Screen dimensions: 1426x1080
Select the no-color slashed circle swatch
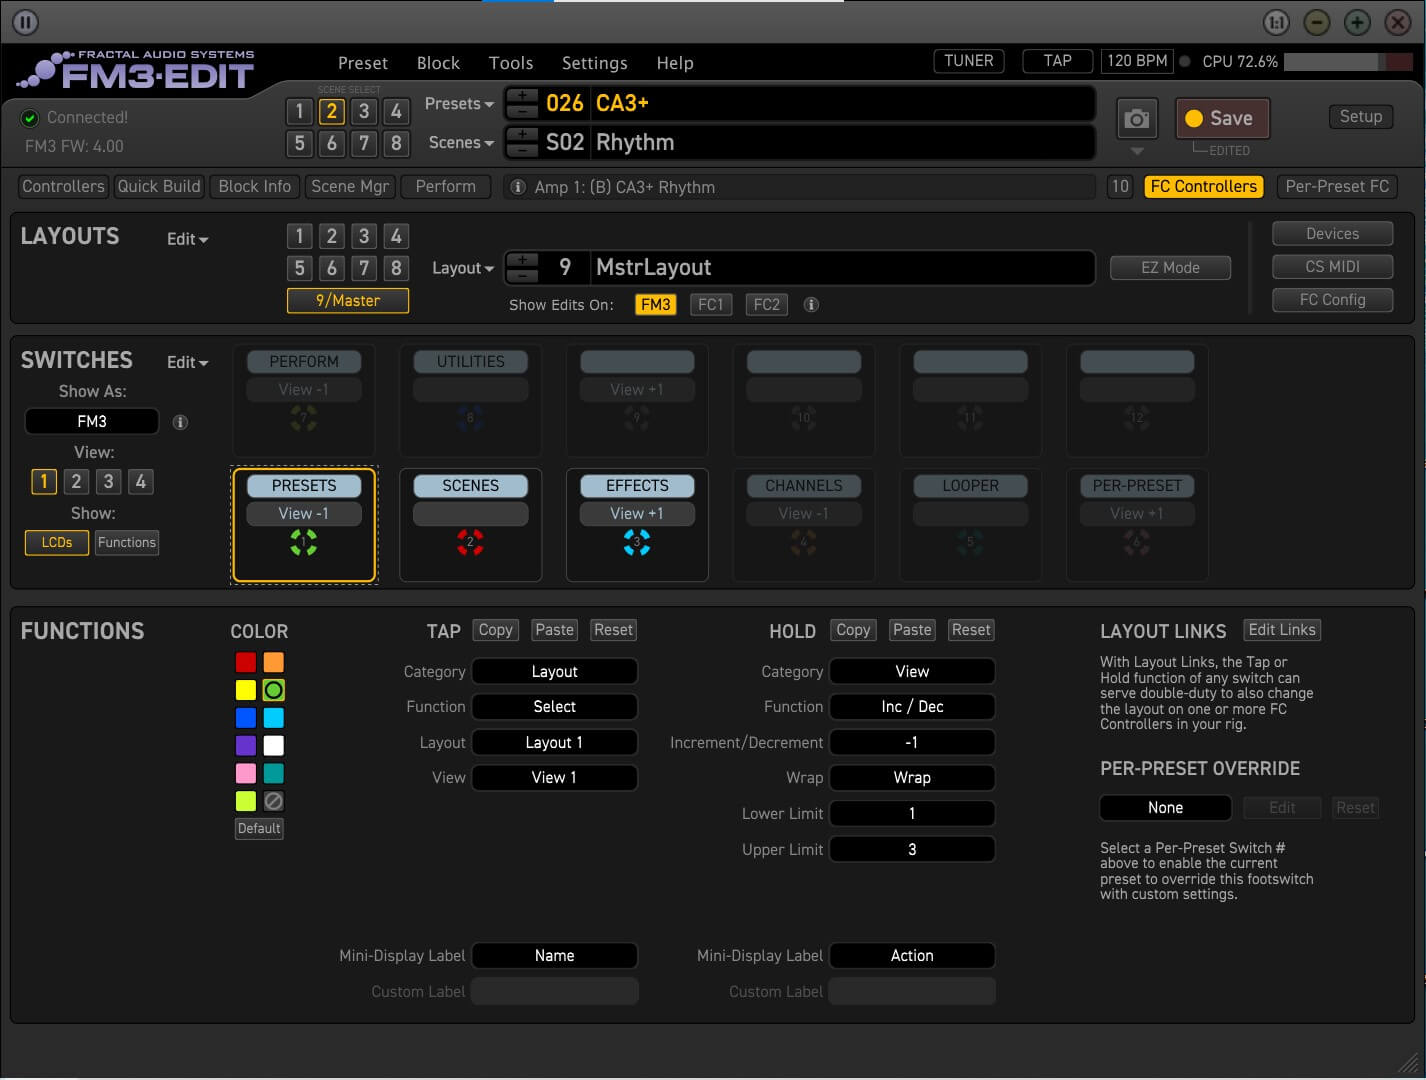click(273, 801)
